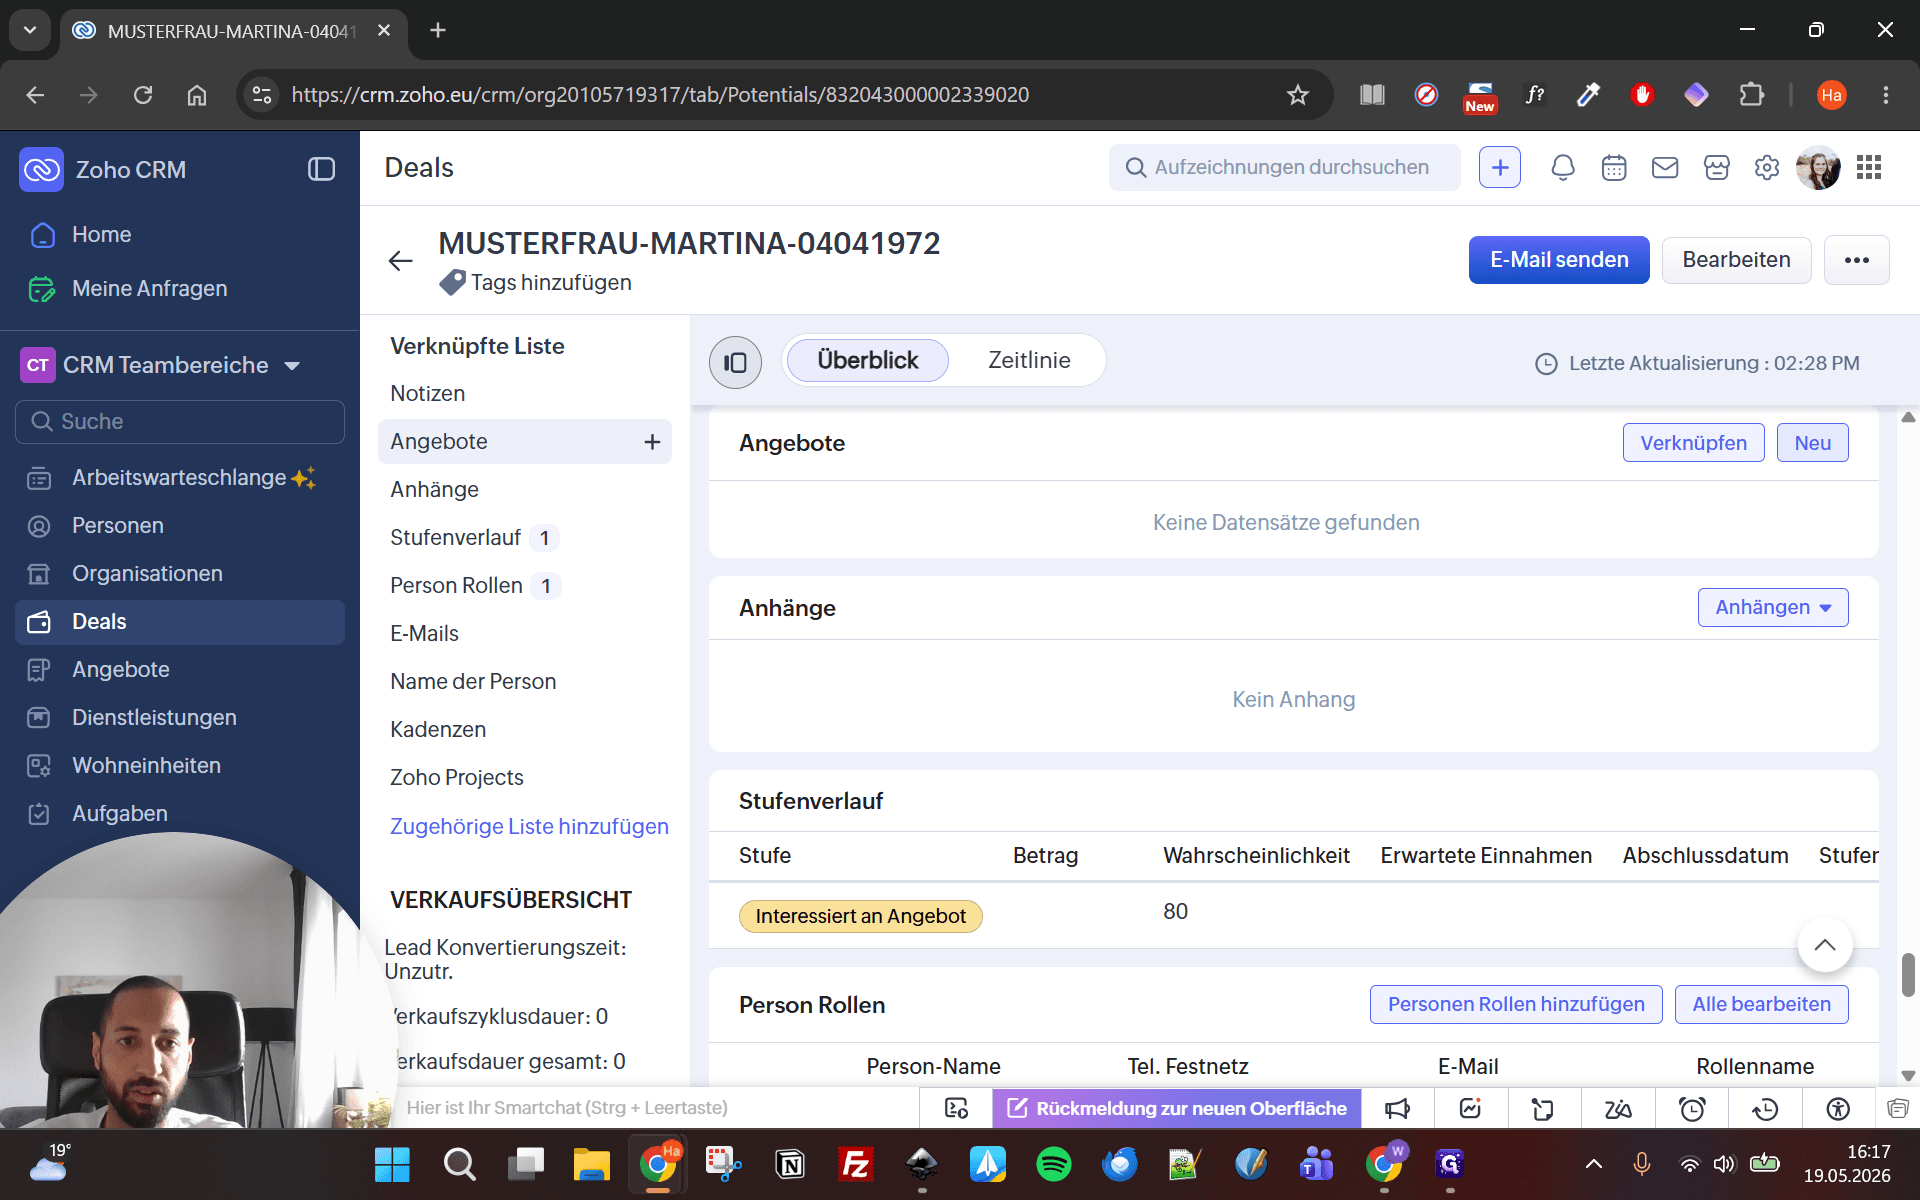Image resolution: width=1920 pixels, height=1200 pixels.
Task: Collapse the Zoho CRM sidebar panel icon
Action: tap(321, 169)
